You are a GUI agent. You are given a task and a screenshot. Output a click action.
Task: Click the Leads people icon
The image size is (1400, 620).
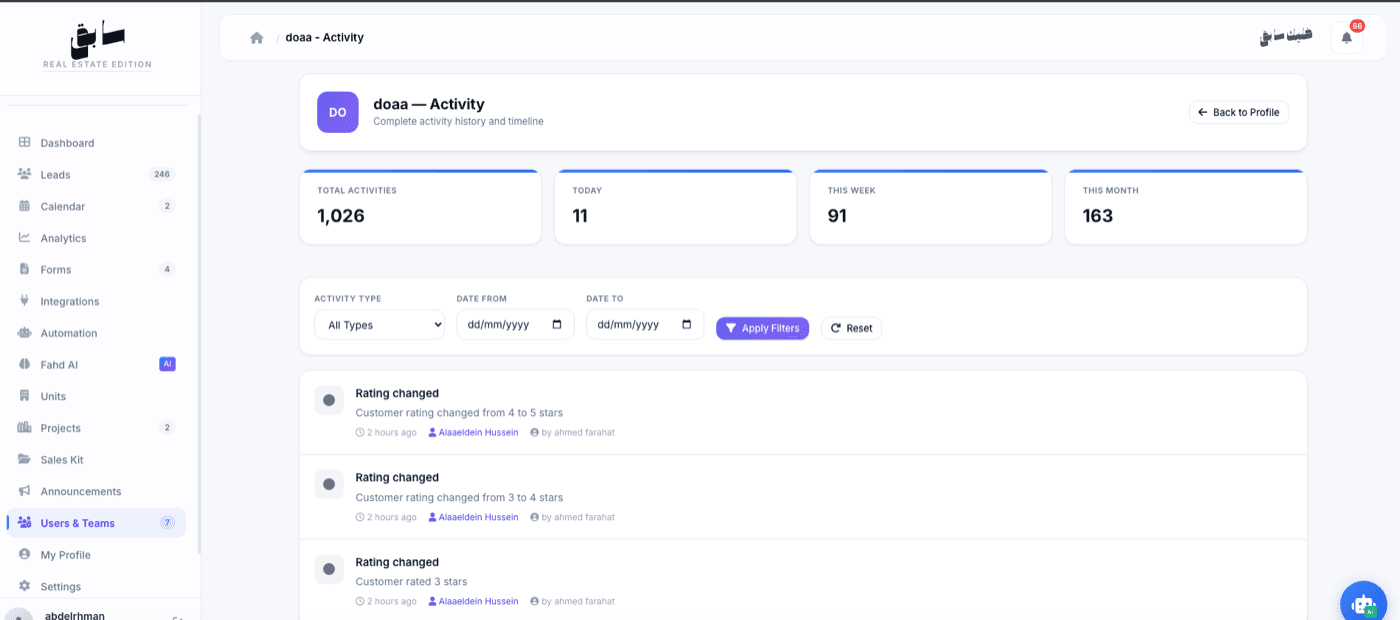coord(25,174)
